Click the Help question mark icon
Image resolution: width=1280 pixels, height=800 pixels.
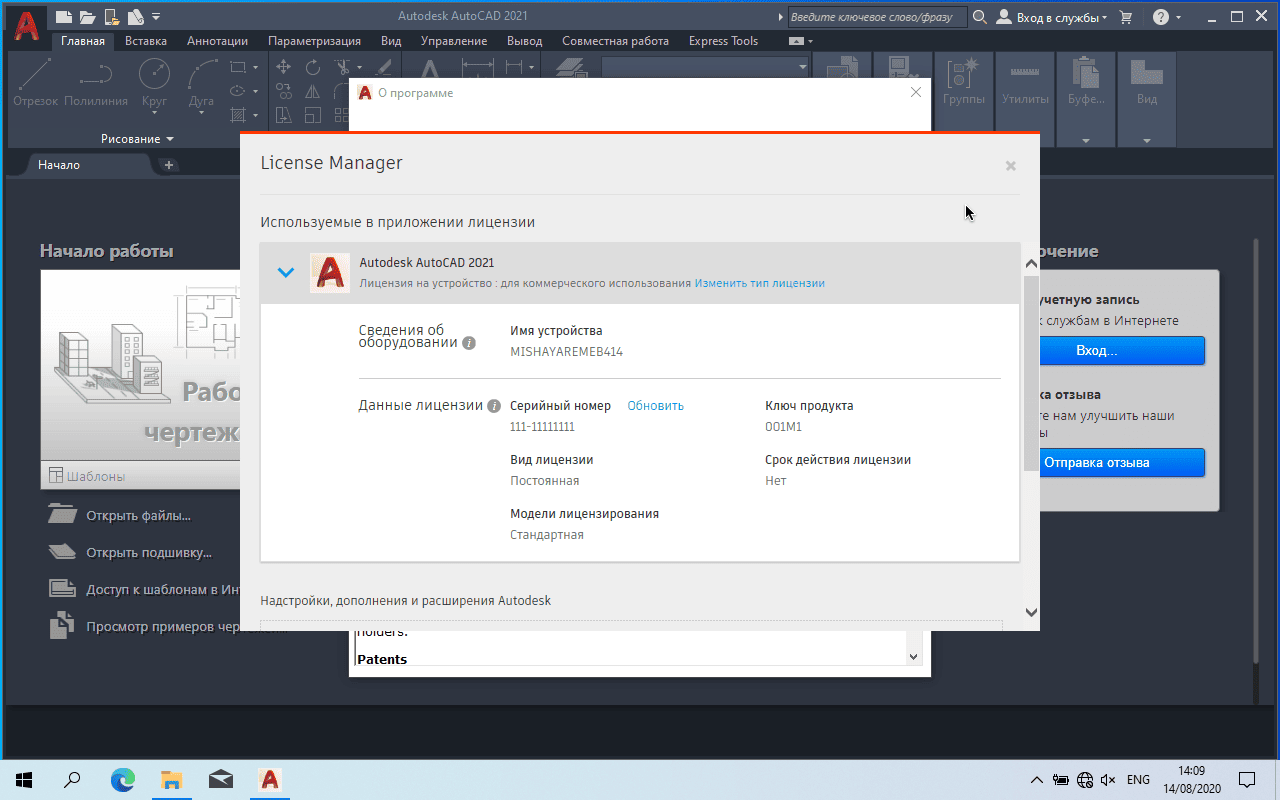point(1160,17)
